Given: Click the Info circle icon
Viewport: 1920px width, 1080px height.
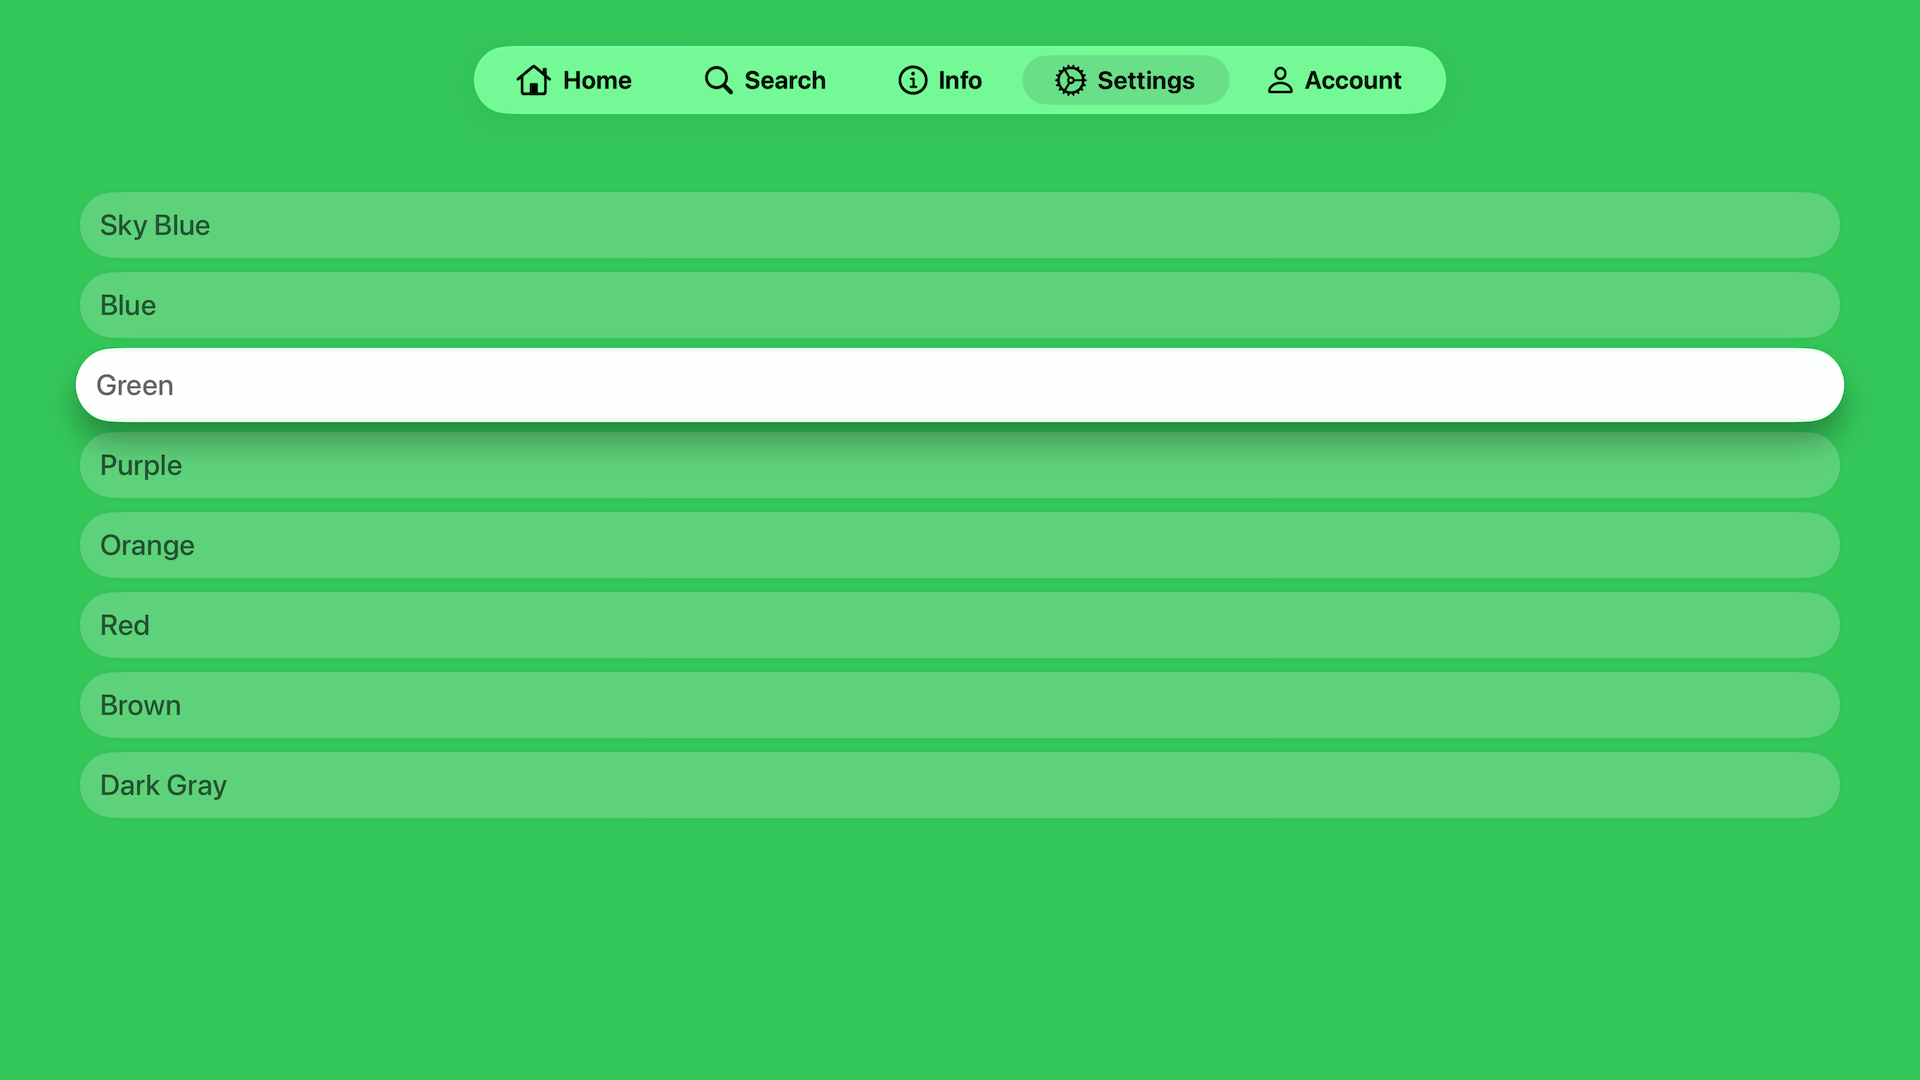Looking at the screenshot, I should tap(912, 80).
